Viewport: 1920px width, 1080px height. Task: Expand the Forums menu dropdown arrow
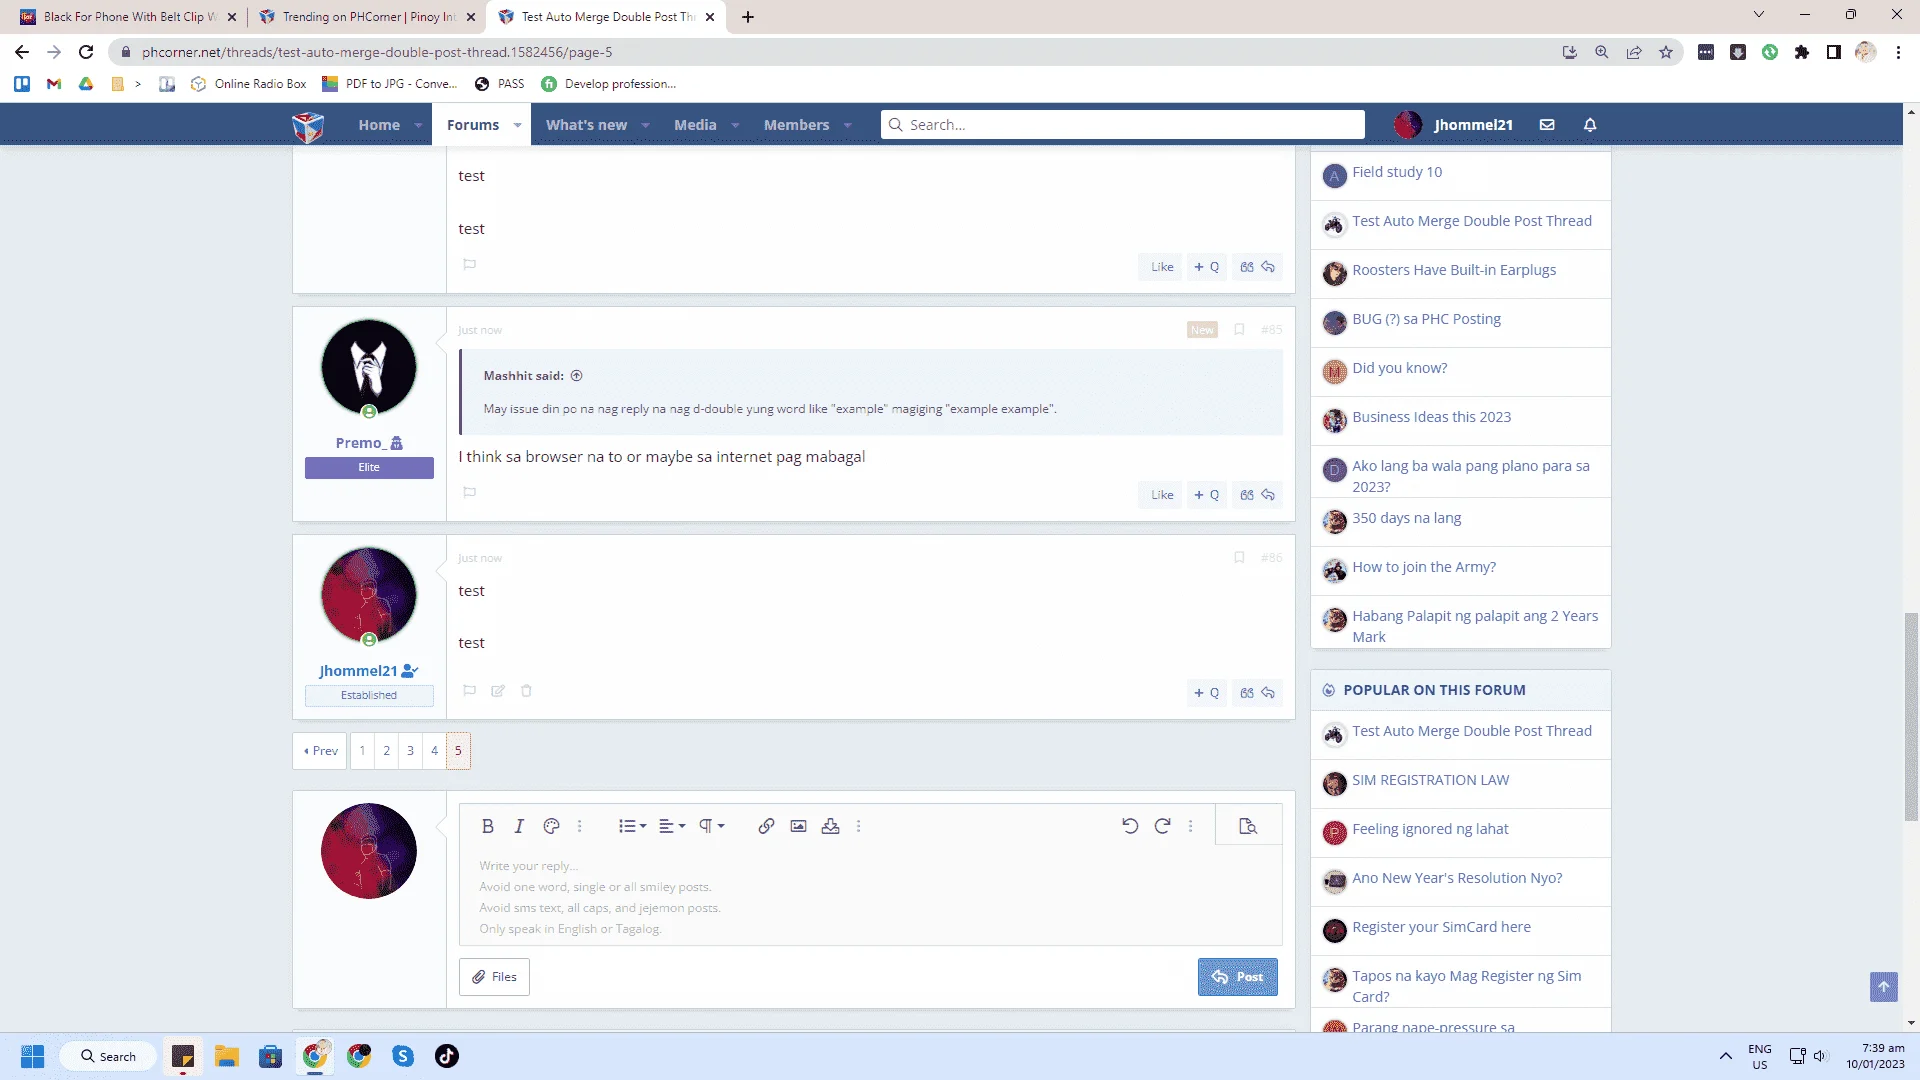[x=517, y=126]
